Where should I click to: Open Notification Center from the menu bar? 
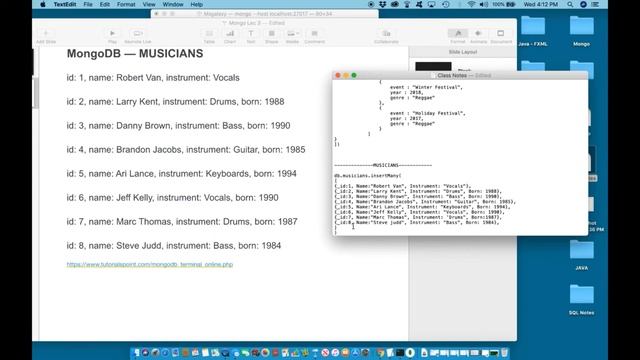pyautogui.click(x=596, y=4)
